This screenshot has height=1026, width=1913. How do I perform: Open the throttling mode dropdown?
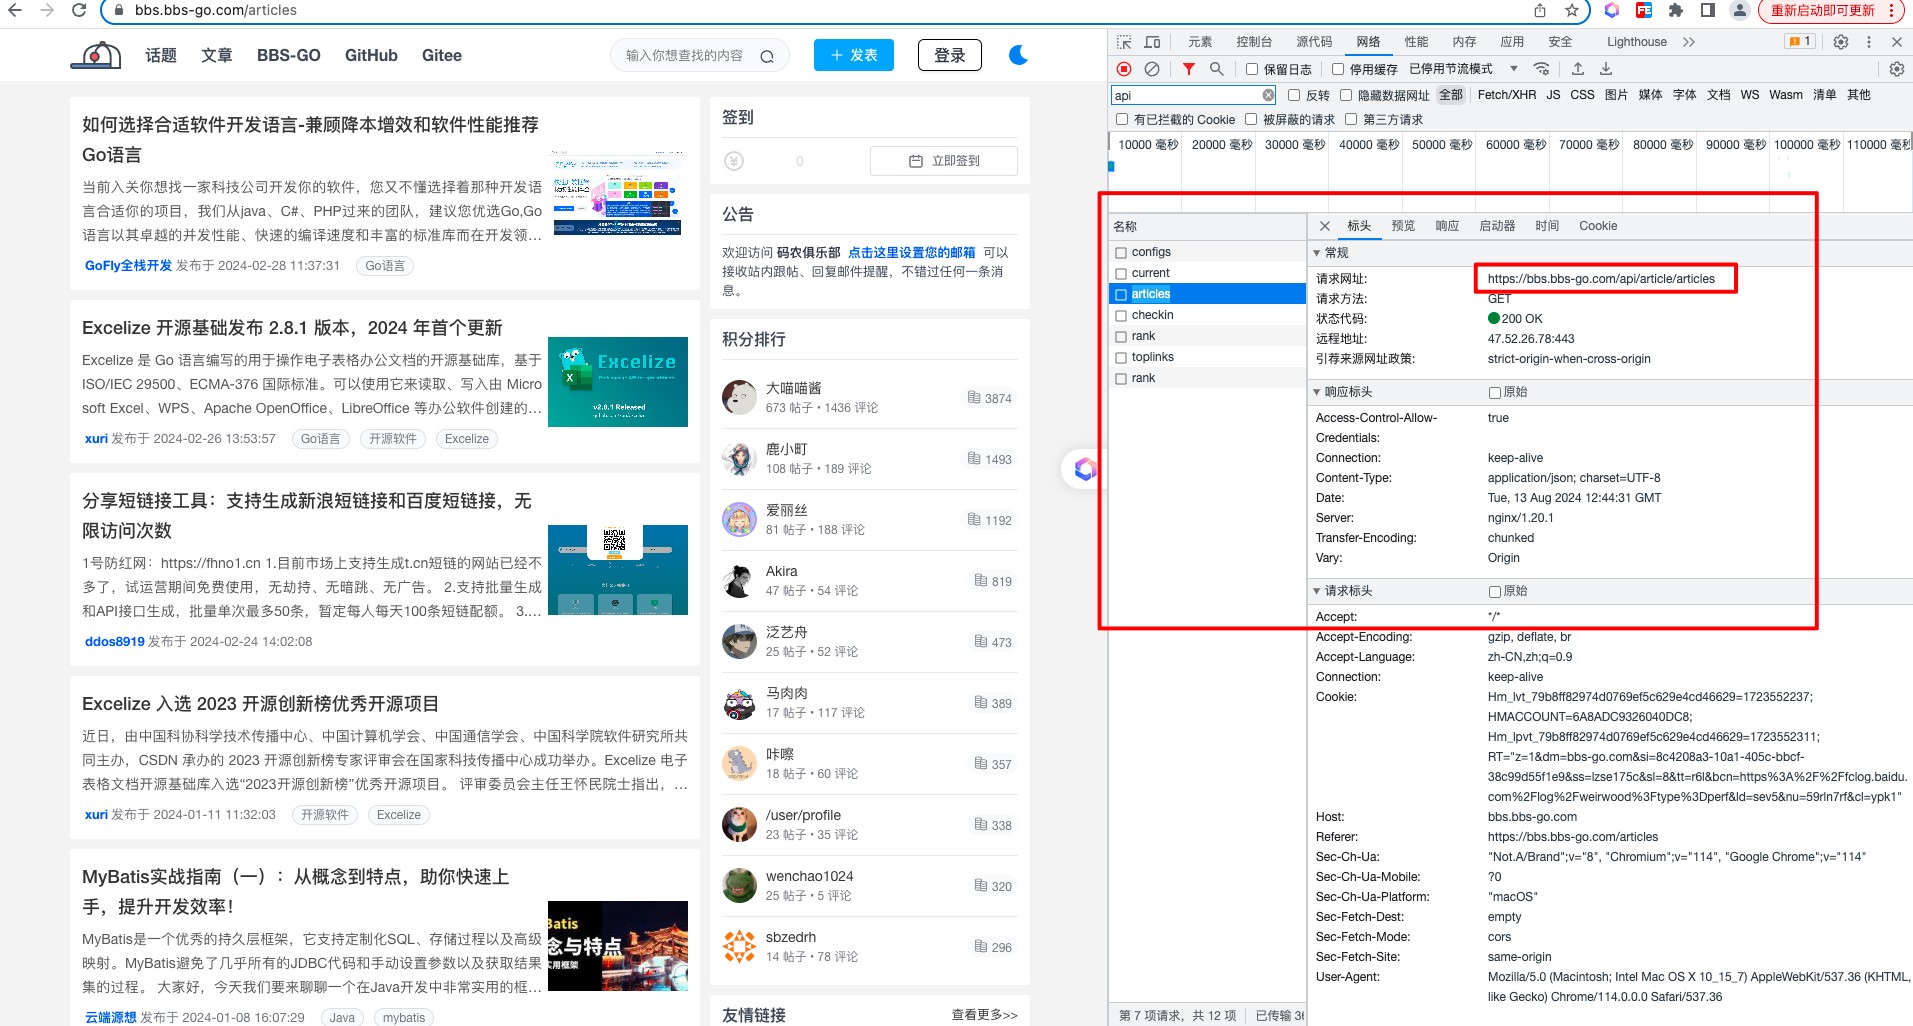[1464, 69]
